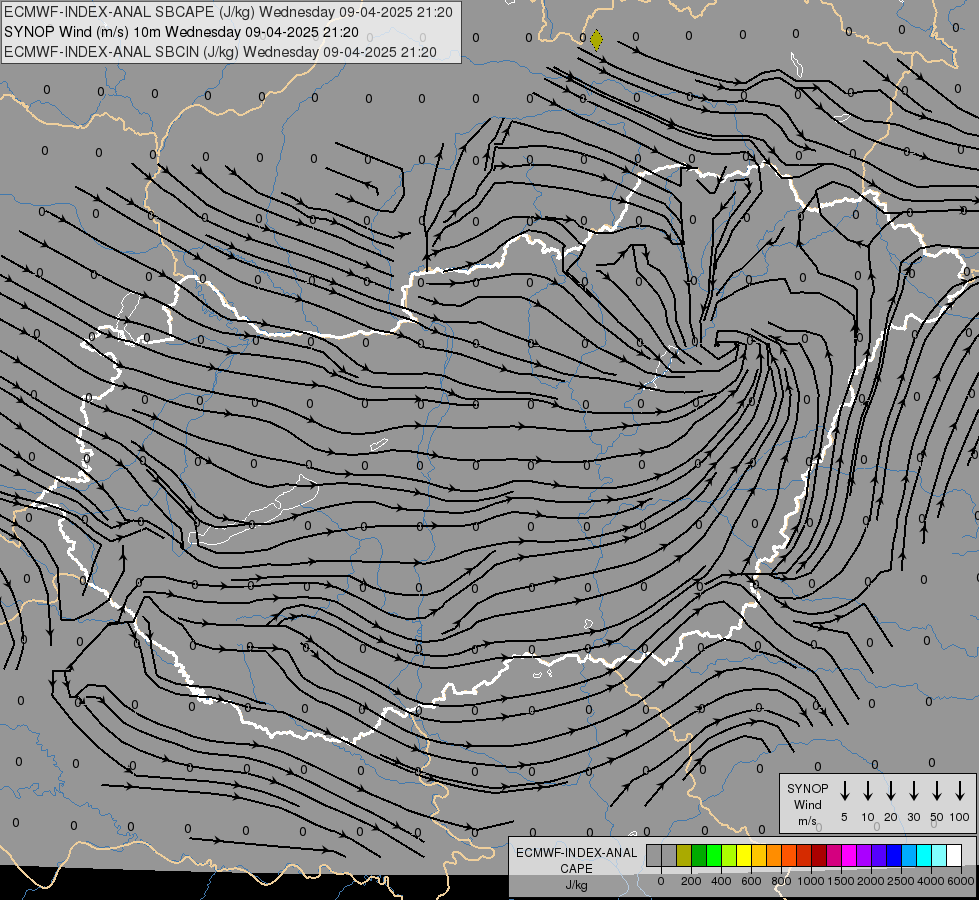This screenshot has width=979, height=900.
Task: Choose the orange CAPE legend swatch
Action: pos(774,855)
